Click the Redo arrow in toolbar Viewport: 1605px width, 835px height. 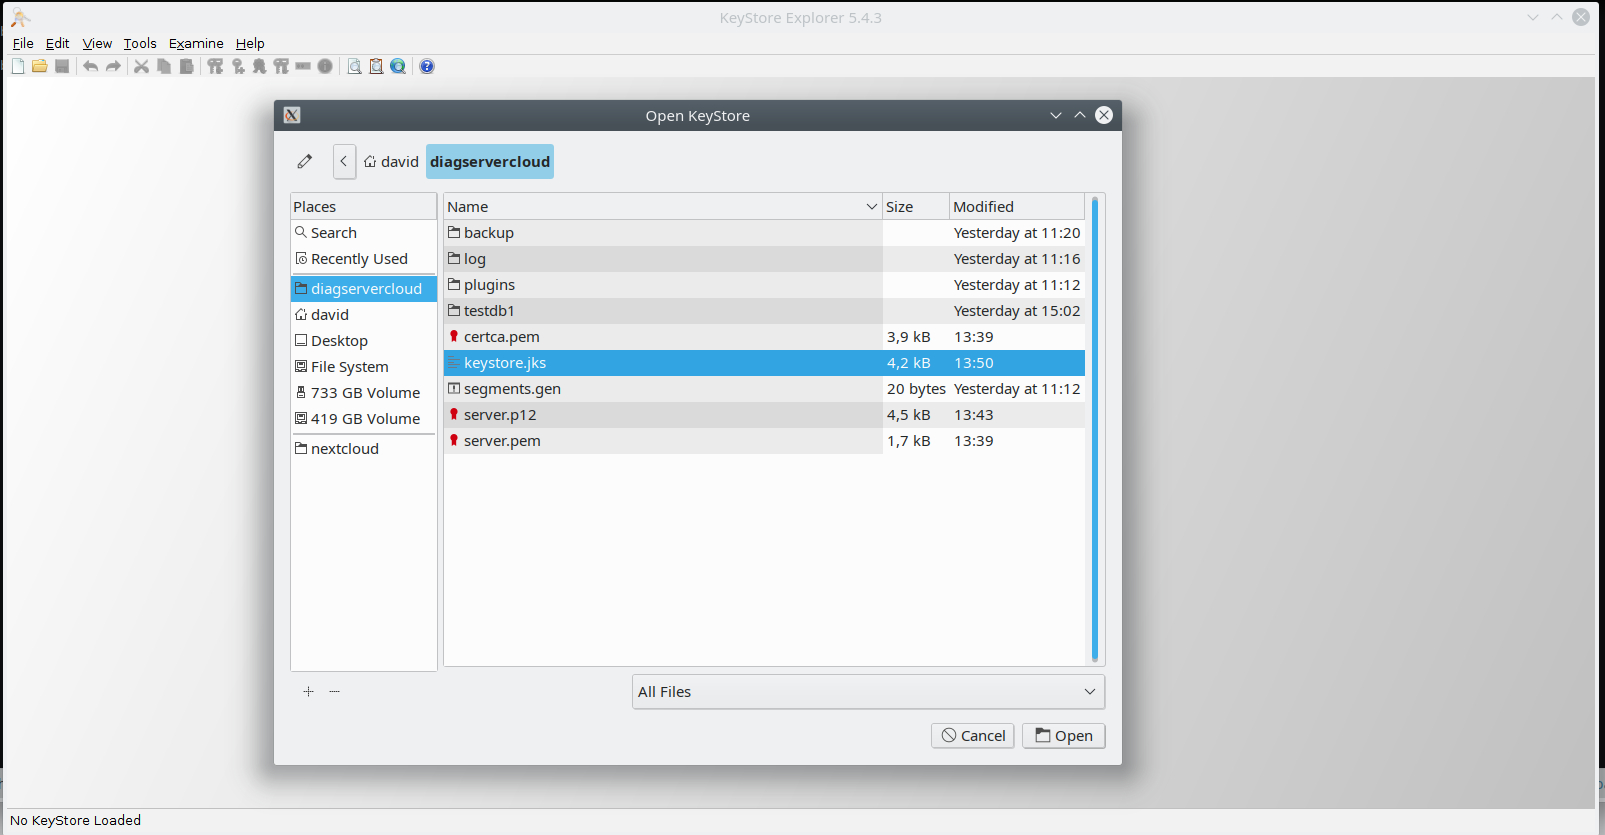point(113,66)
